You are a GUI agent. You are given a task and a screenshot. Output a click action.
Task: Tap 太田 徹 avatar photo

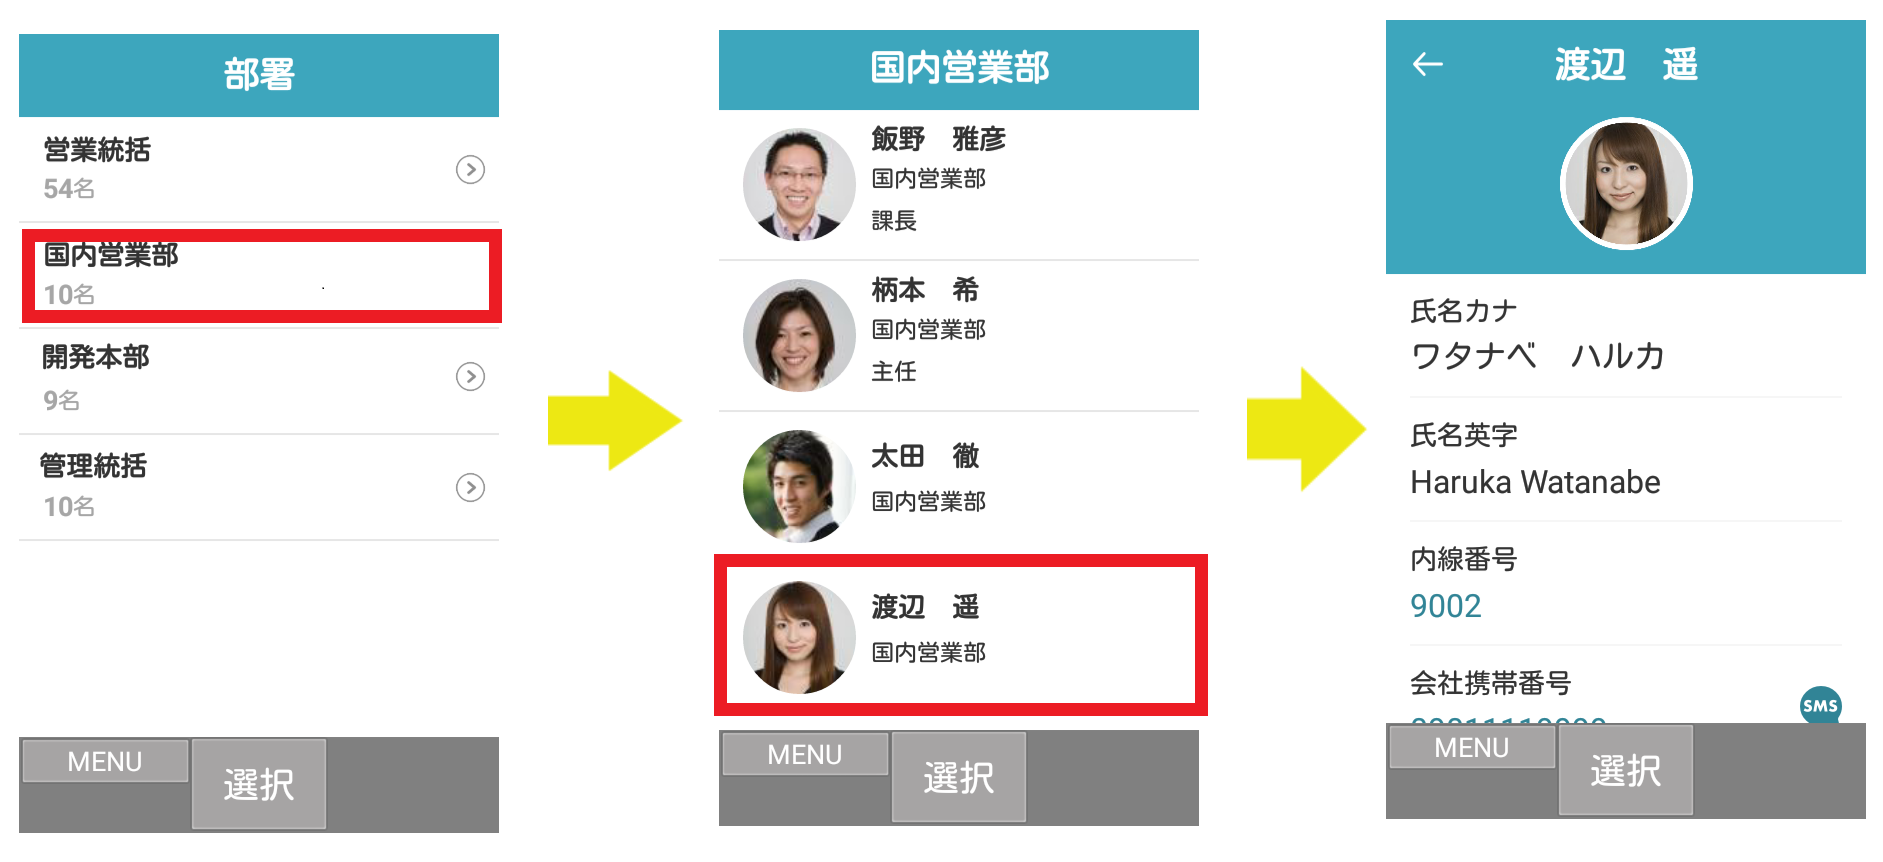coord(799,486)
